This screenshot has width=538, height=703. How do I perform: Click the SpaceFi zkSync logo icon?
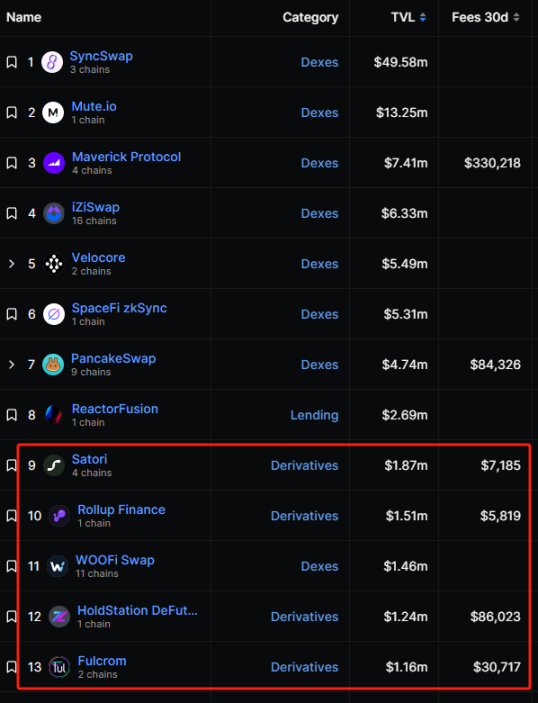[x=54, y=314]
